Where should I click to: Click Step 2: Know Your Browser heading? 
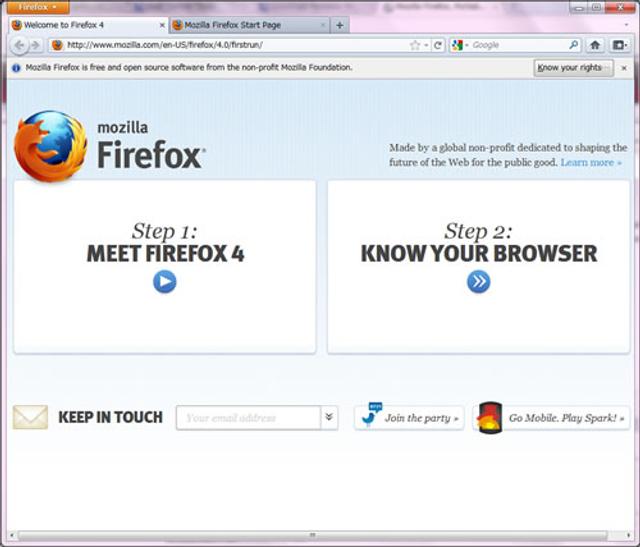coord(479,243)
